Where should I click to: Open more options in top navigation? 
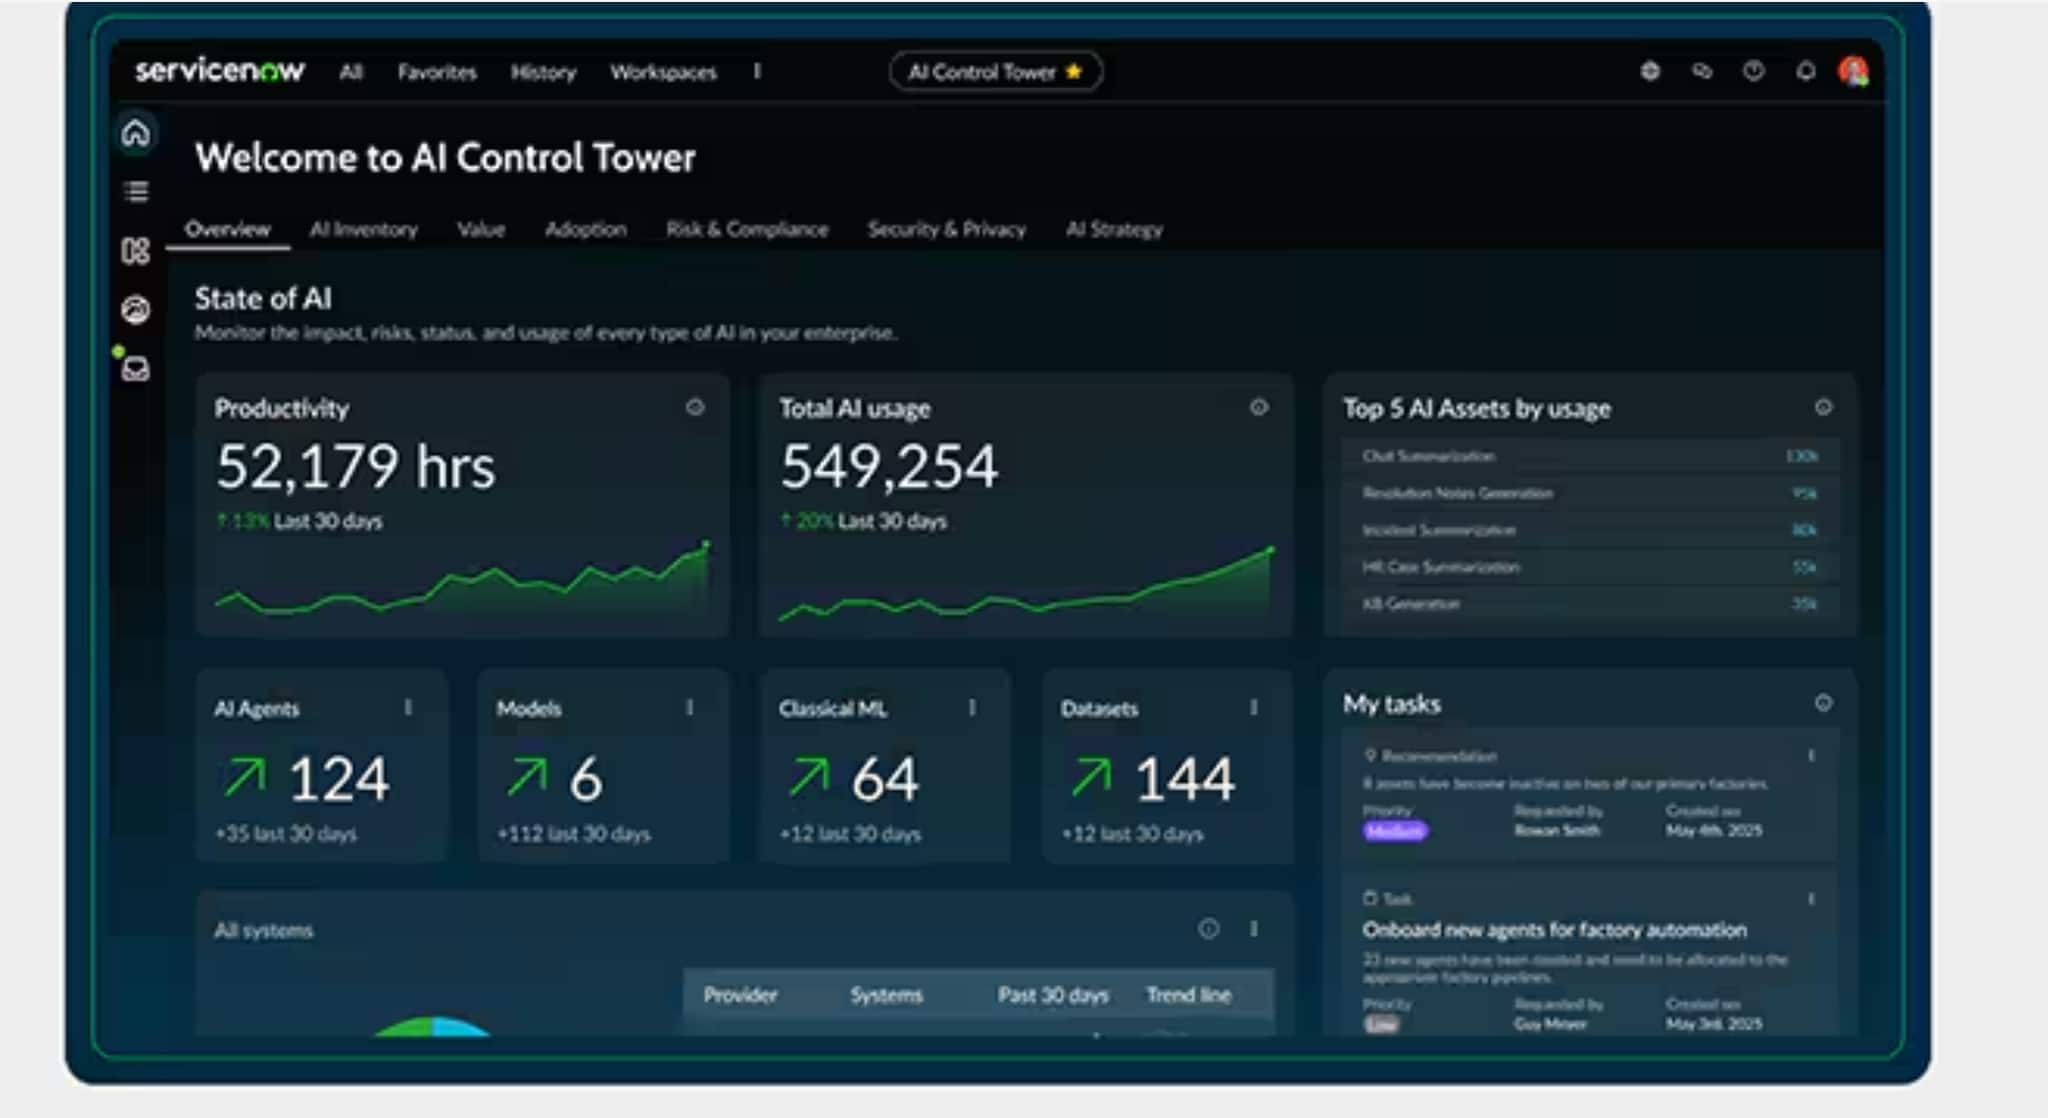tap(757, 71)
